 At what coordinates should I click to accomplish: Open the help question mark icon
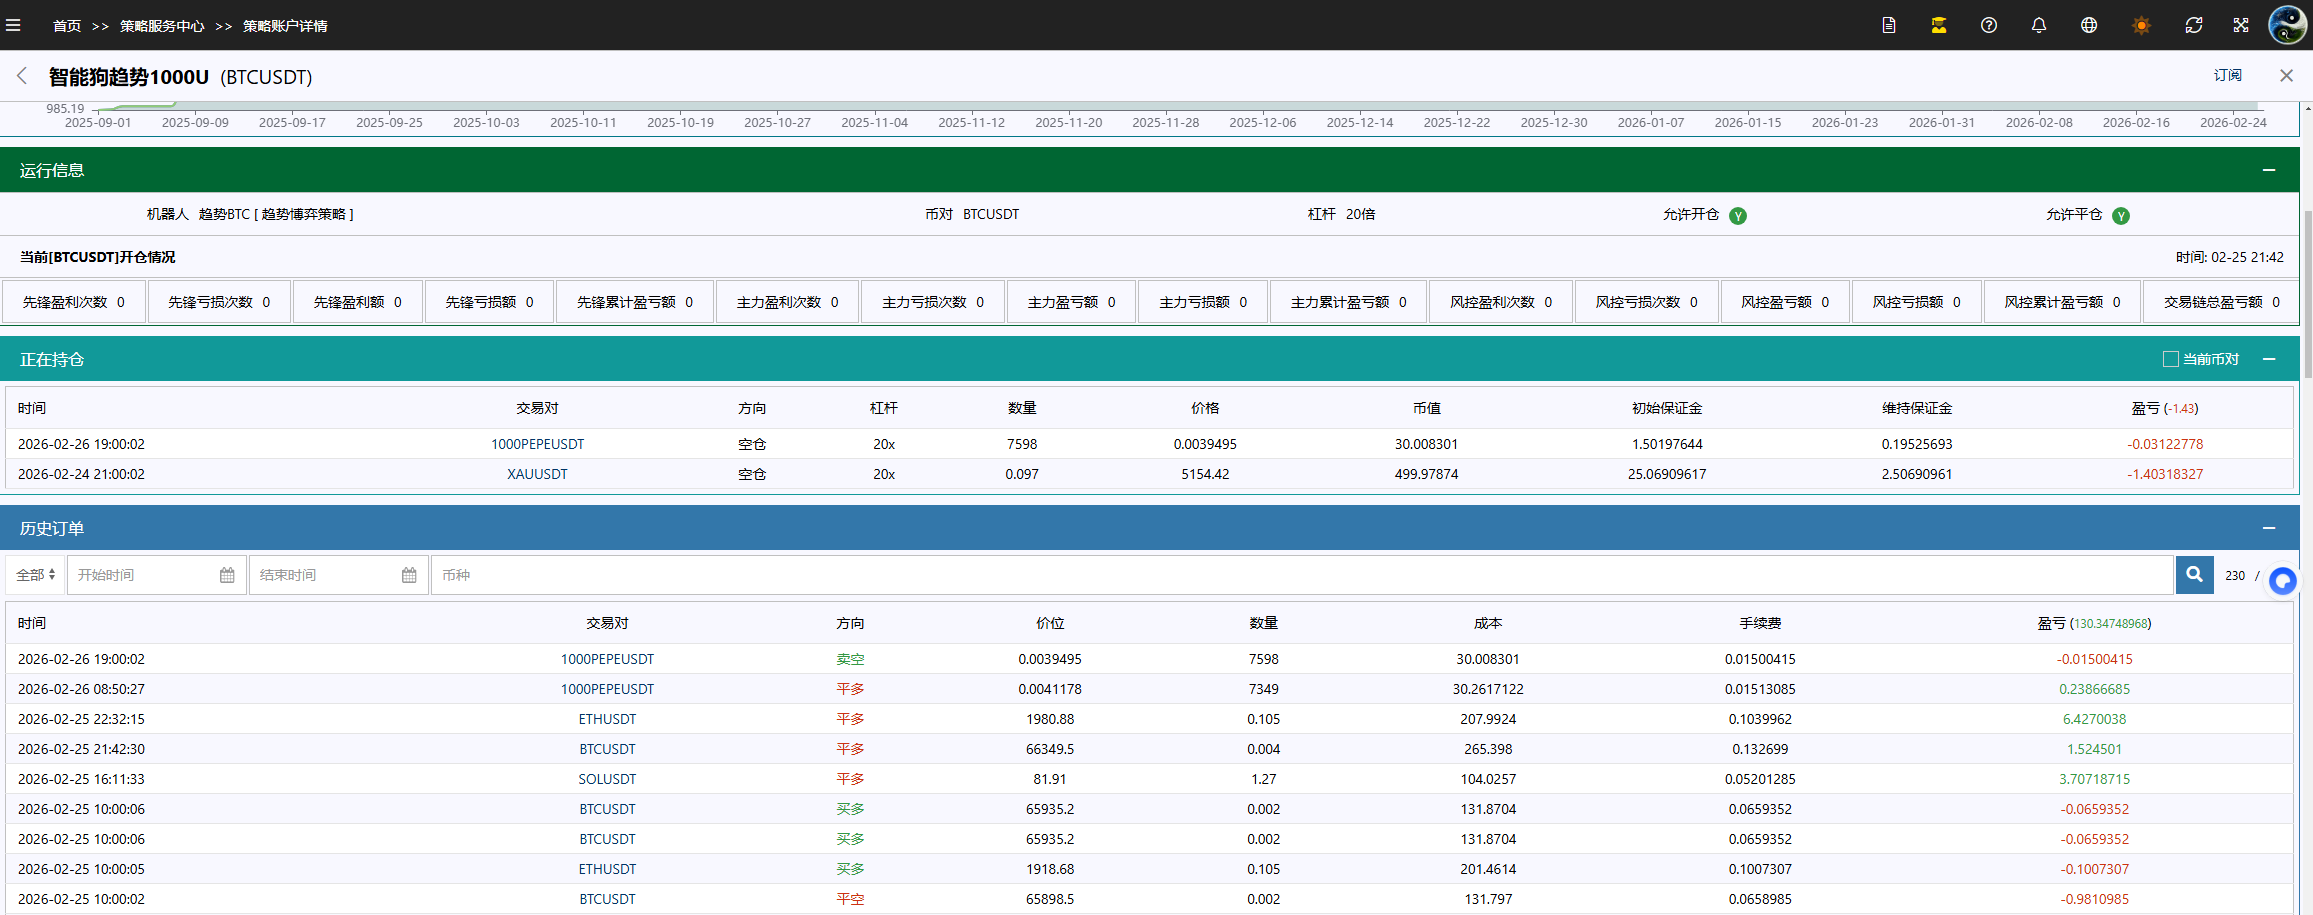1988,25
